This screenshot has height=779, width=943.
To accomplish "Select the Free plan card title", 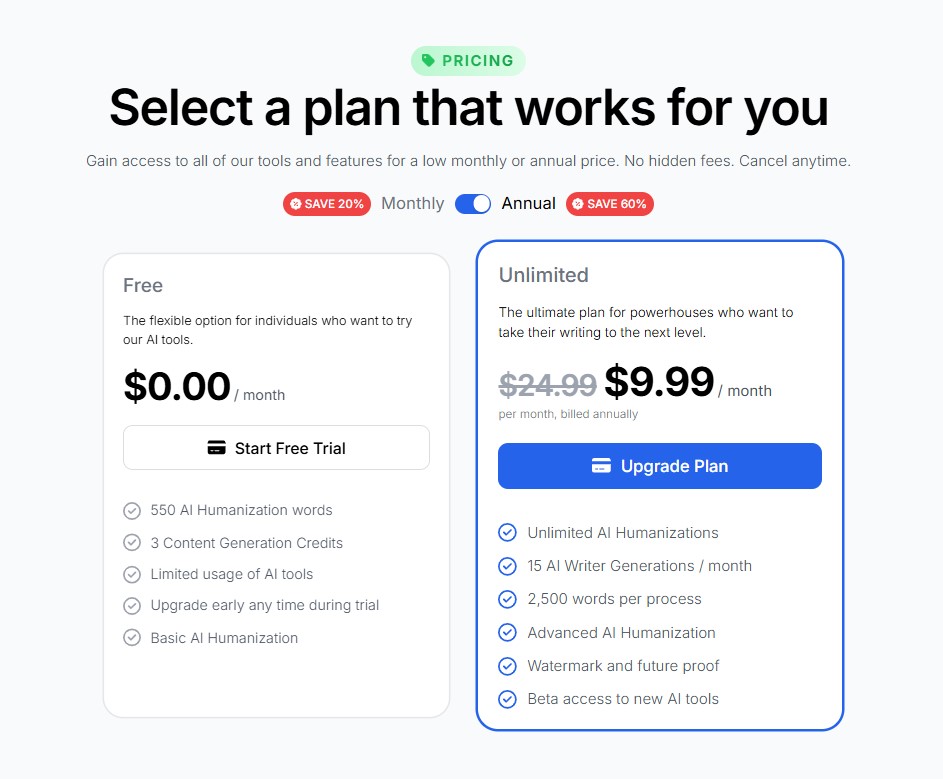I will [143, 286].
